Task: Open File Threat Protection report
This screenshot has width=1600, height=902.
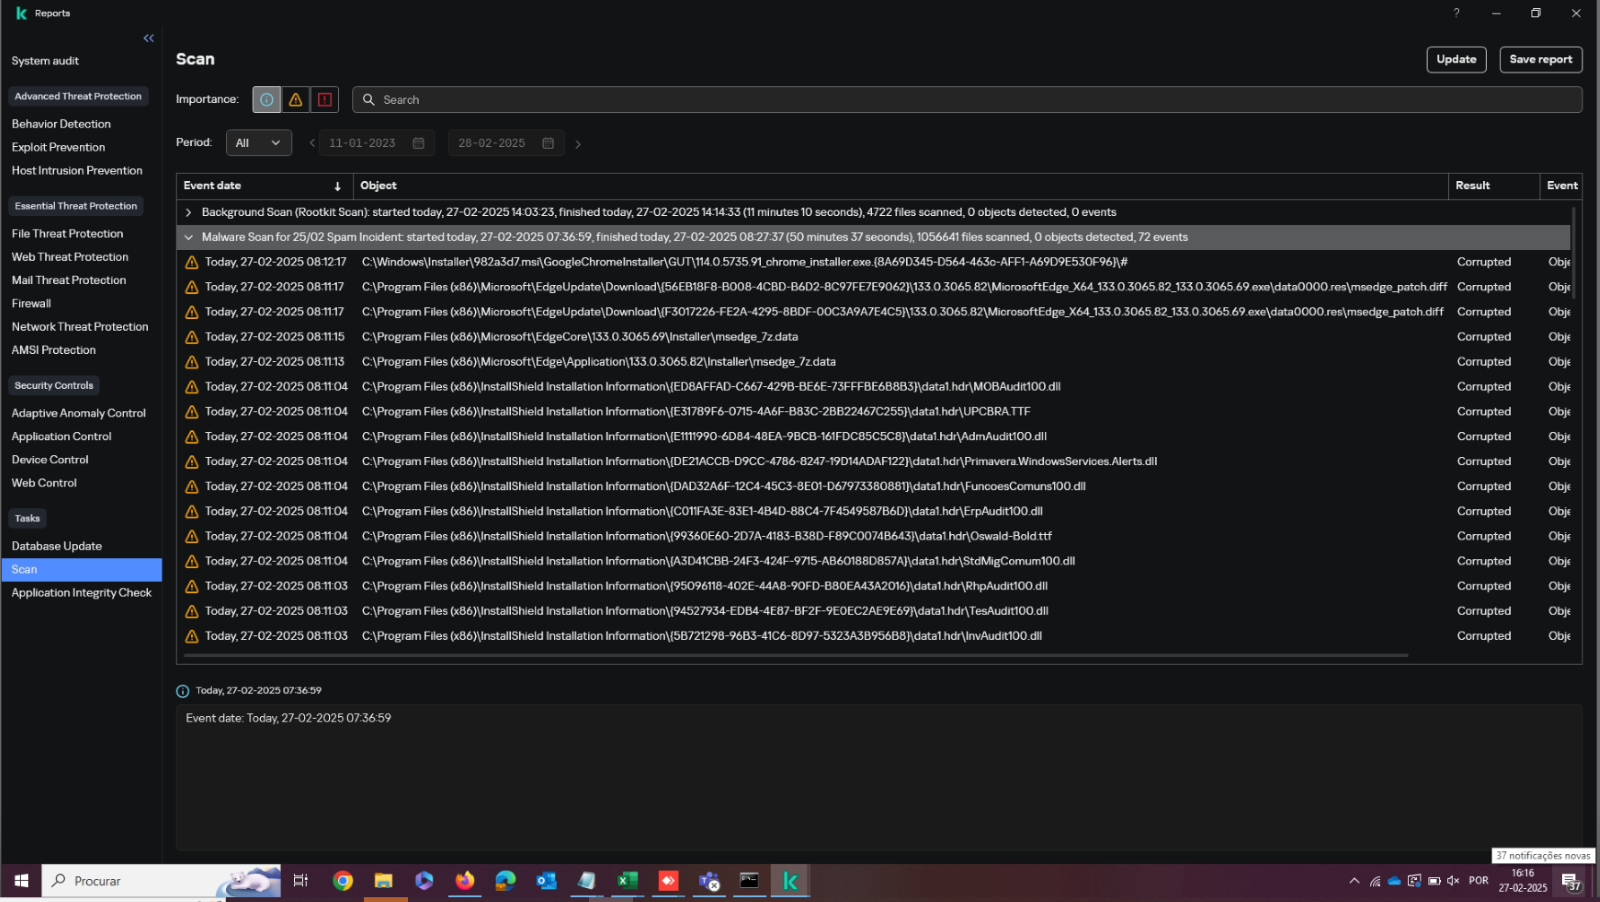Action: pyautogui.click(x=67, y=234)
